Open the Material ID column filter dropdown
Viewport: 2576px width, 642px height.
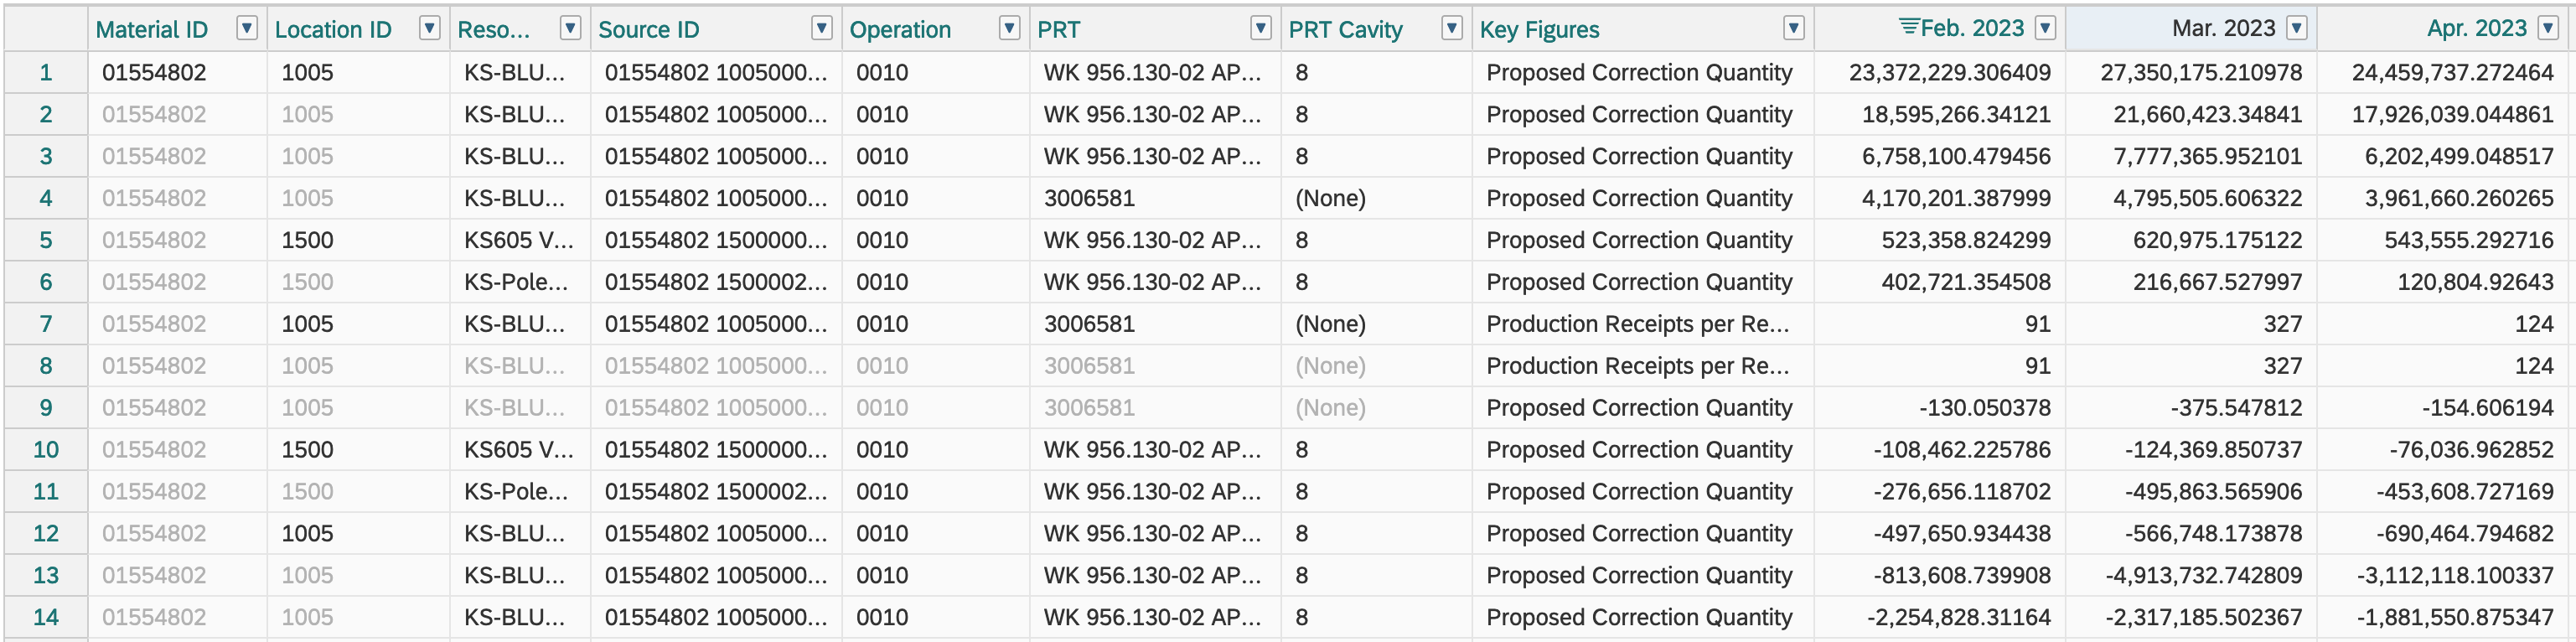(246, 29)
